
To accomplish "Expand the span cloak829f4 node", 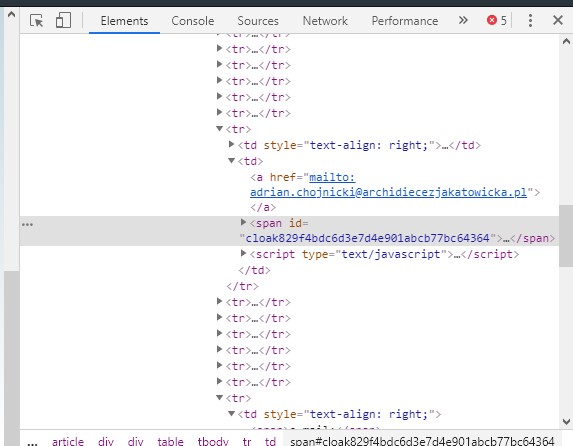I will coord(243,222).
